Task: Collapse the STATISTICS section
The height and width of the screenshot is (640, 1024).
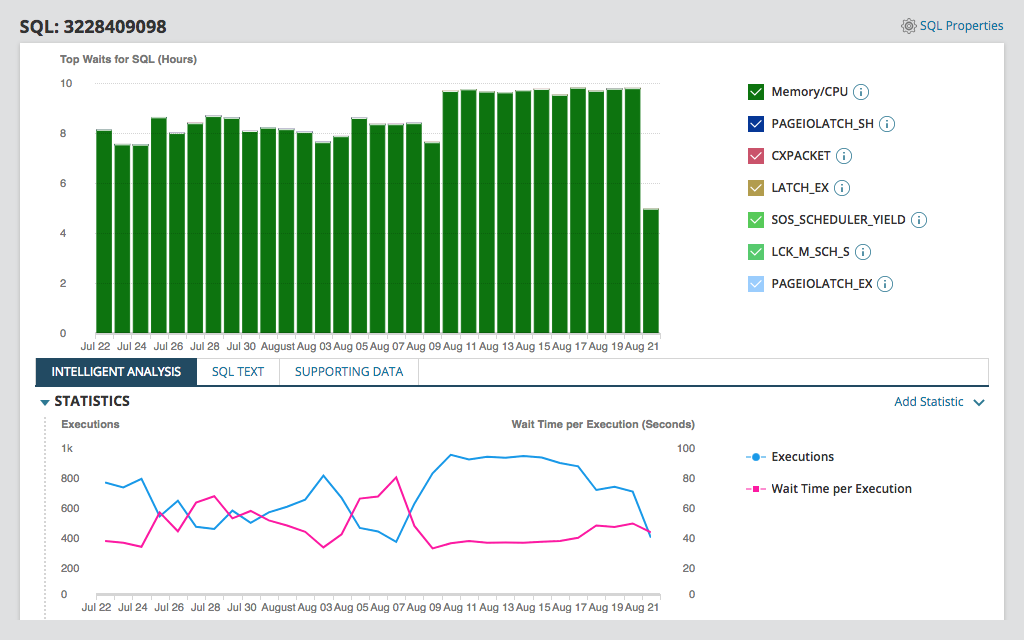Action: coord(45,402)
